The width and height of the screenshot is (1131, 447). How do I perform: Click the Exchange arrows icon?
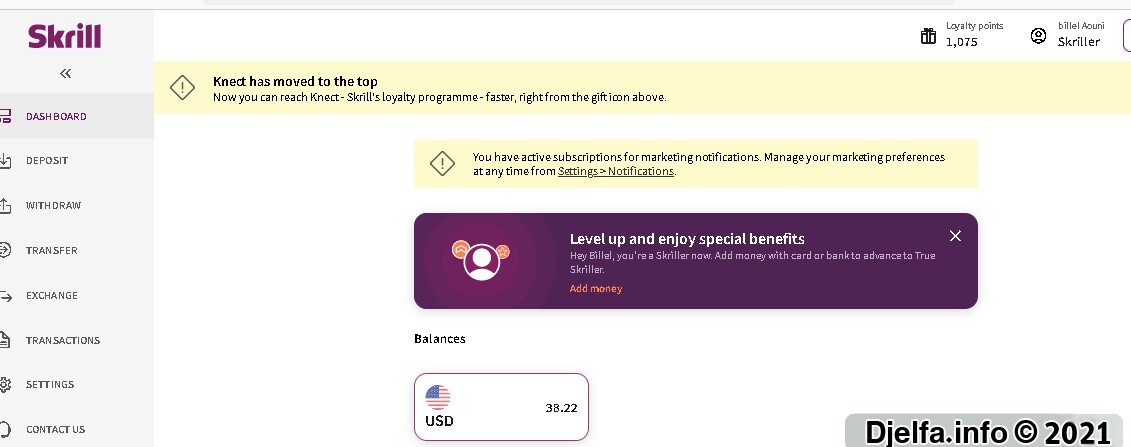point(5,296)
